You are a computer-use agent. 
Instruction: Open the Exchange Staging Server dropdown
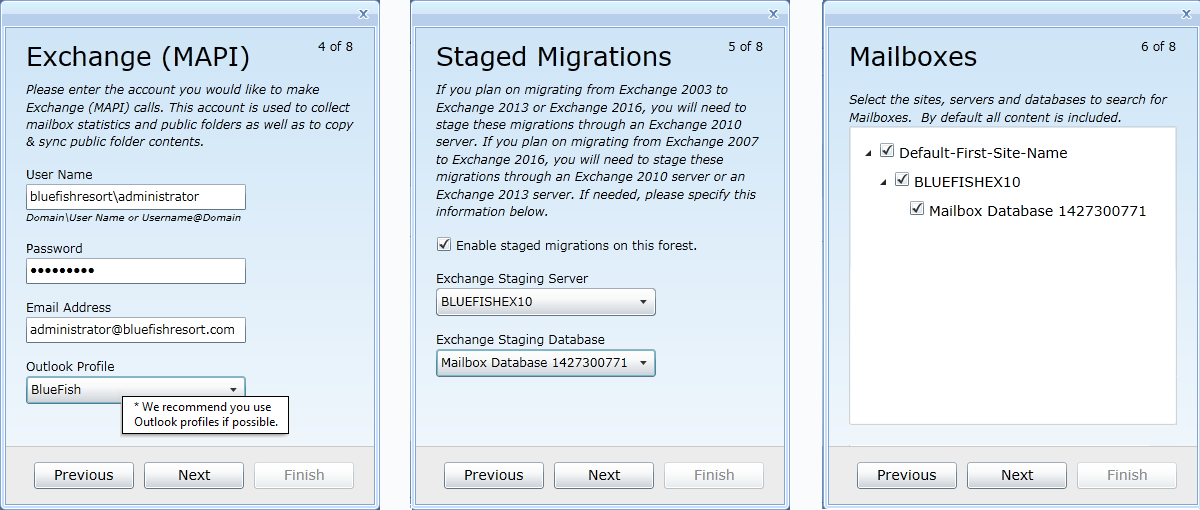tap(642, 303)
